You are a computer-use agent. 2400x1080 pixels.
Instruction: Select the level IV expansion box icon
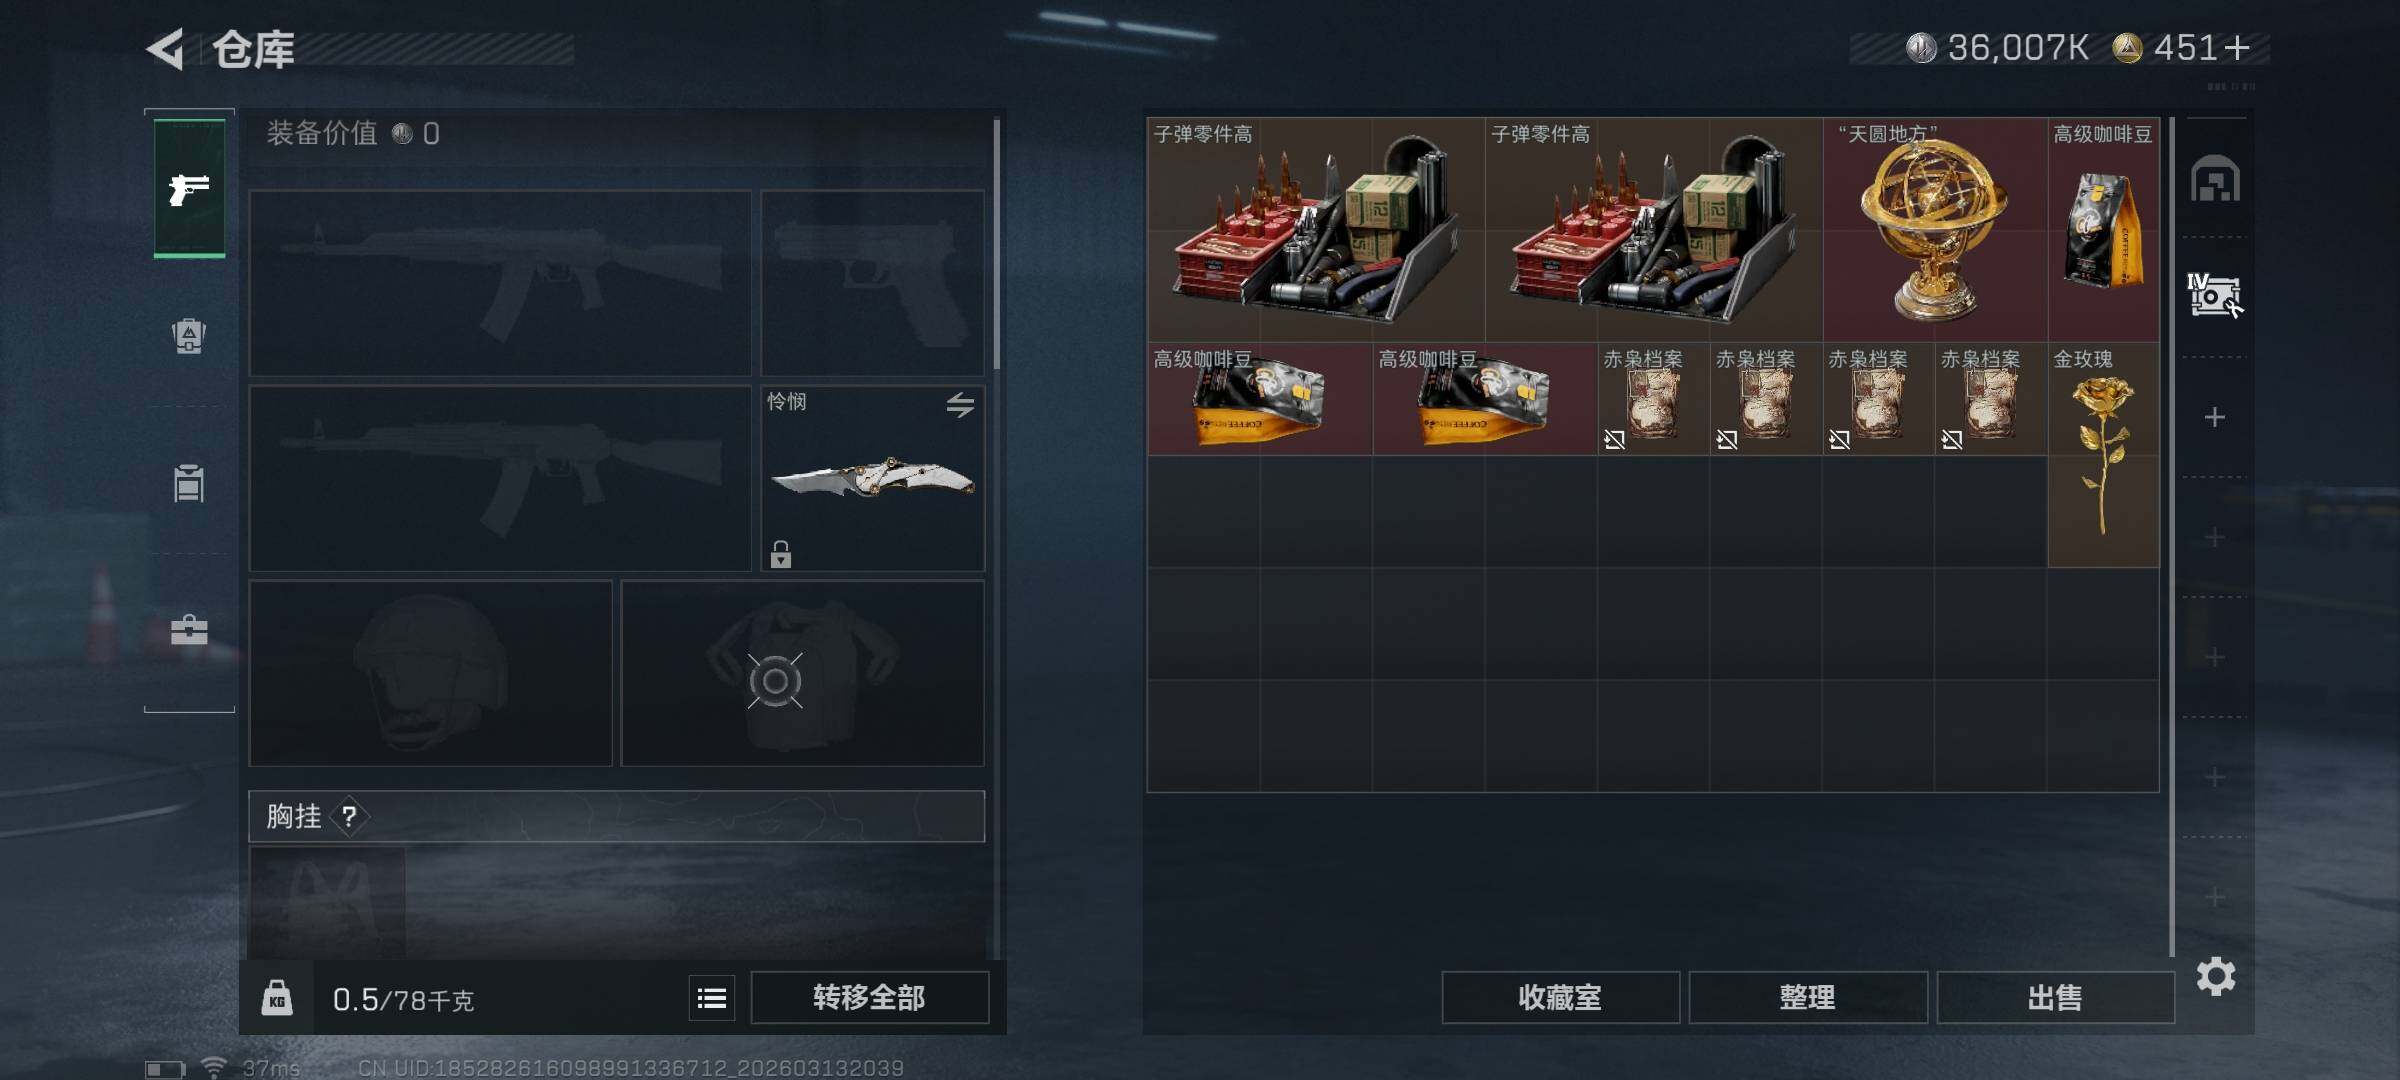coord(2214,296)
